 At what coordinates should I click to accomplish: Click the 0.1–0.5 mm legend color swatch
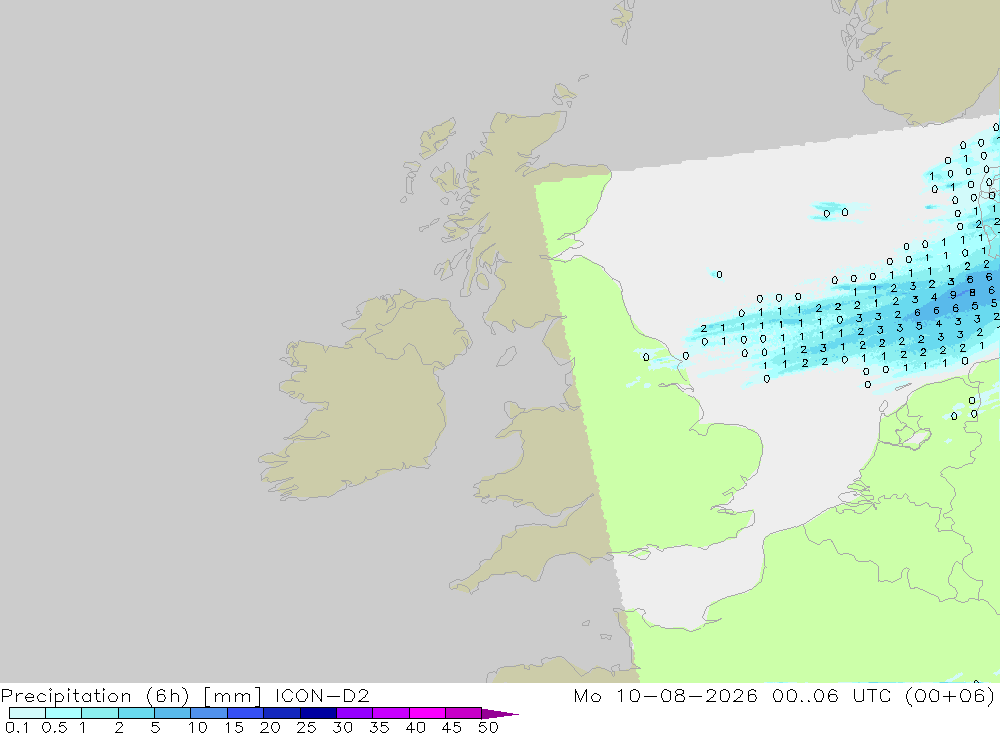[x=27, y=713]
